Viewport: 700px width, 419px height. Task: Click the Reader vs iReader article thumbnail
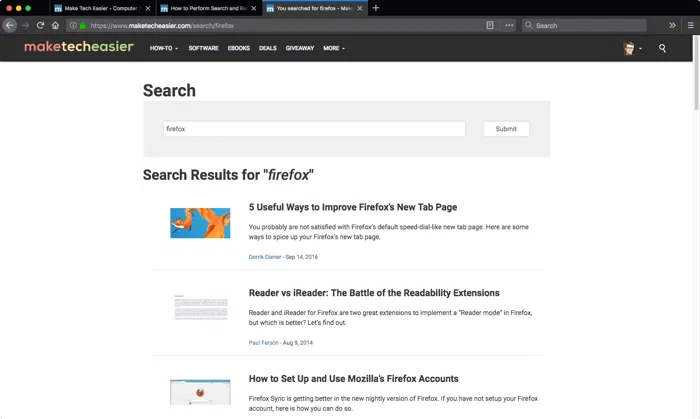click(x=201, y=307)
